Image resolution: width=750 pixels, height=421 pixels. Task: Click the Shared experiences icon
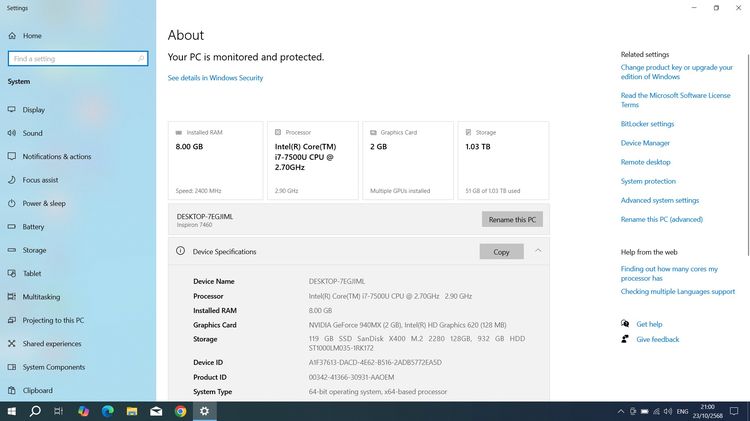pos(12,343)
